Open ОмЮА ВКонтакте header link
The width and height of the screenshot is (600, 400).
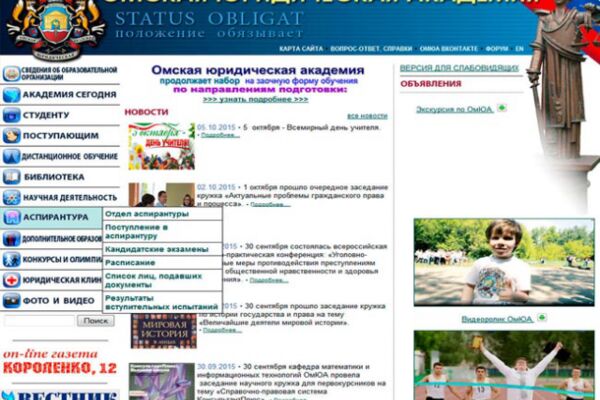pyautogui.click(x=448, y=49)
